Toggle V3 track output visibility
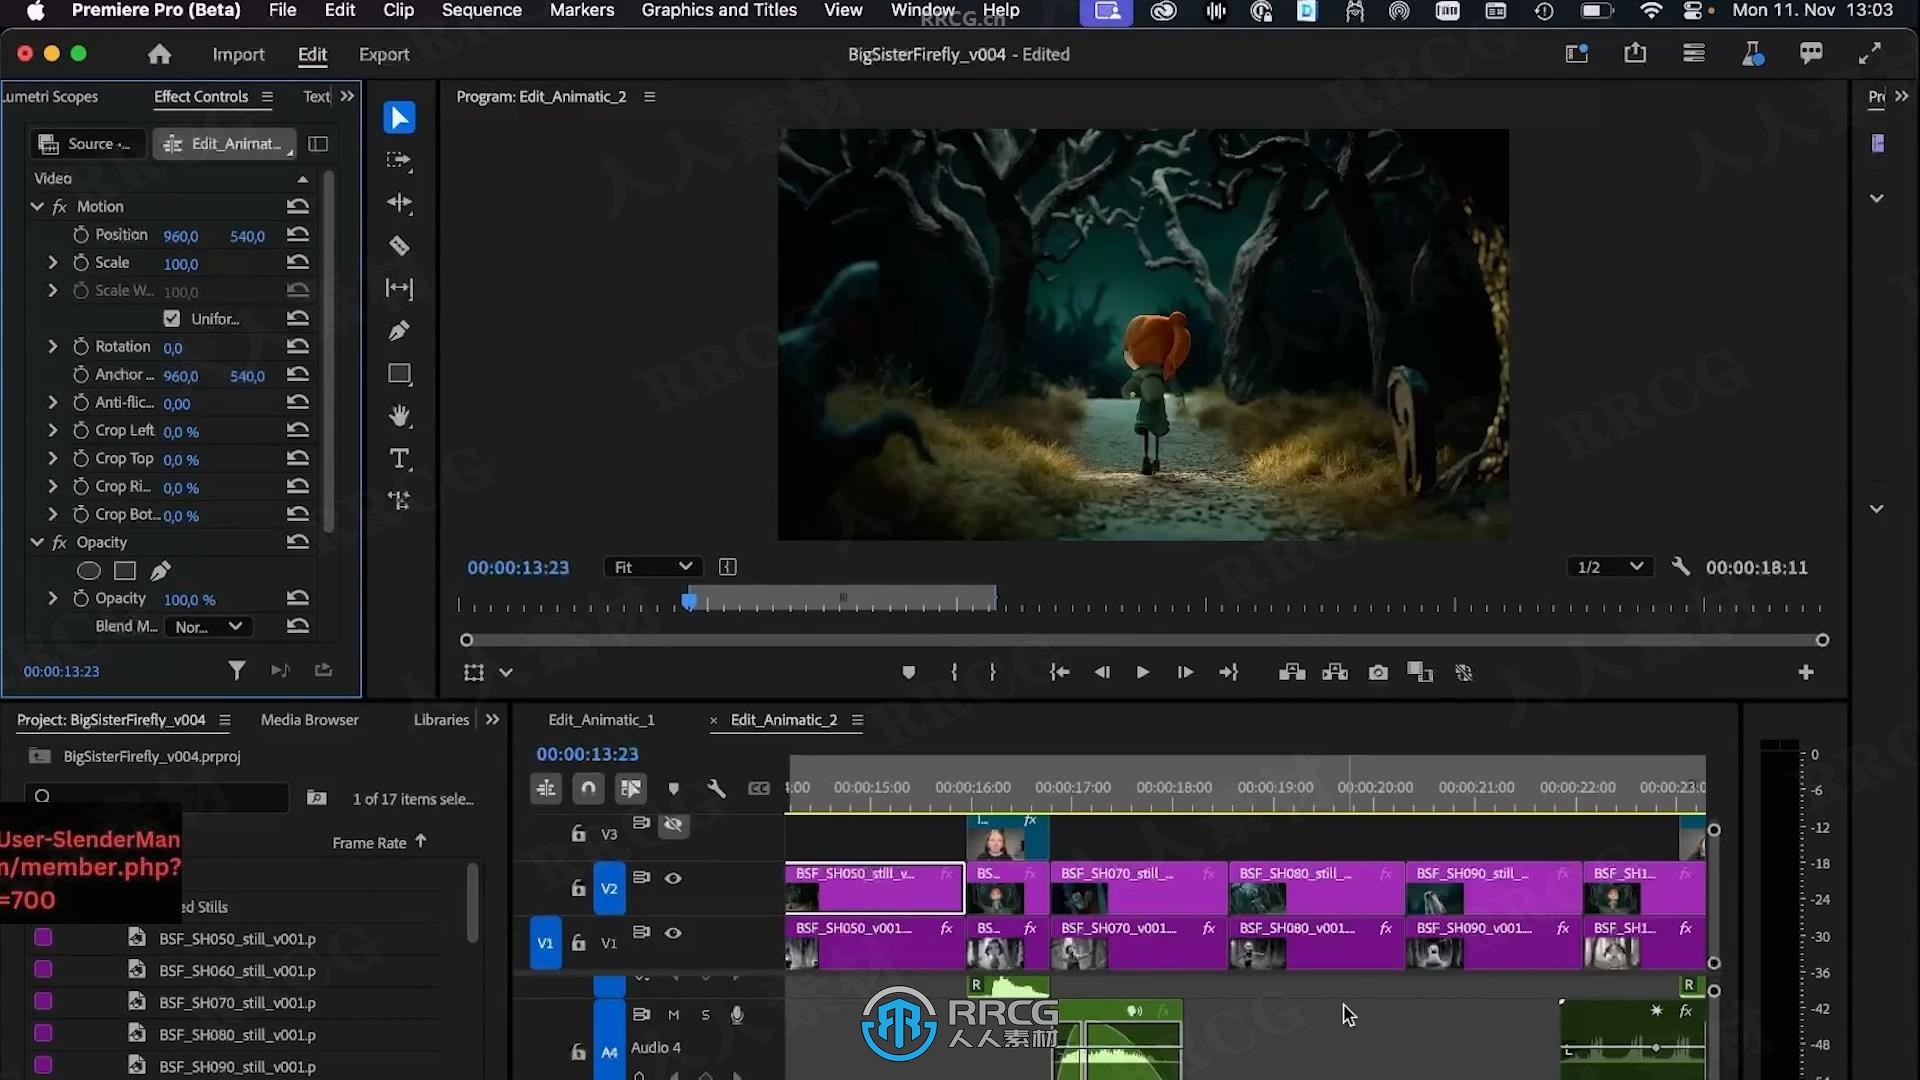The image size is (1920, 1080). coord(673,825)
